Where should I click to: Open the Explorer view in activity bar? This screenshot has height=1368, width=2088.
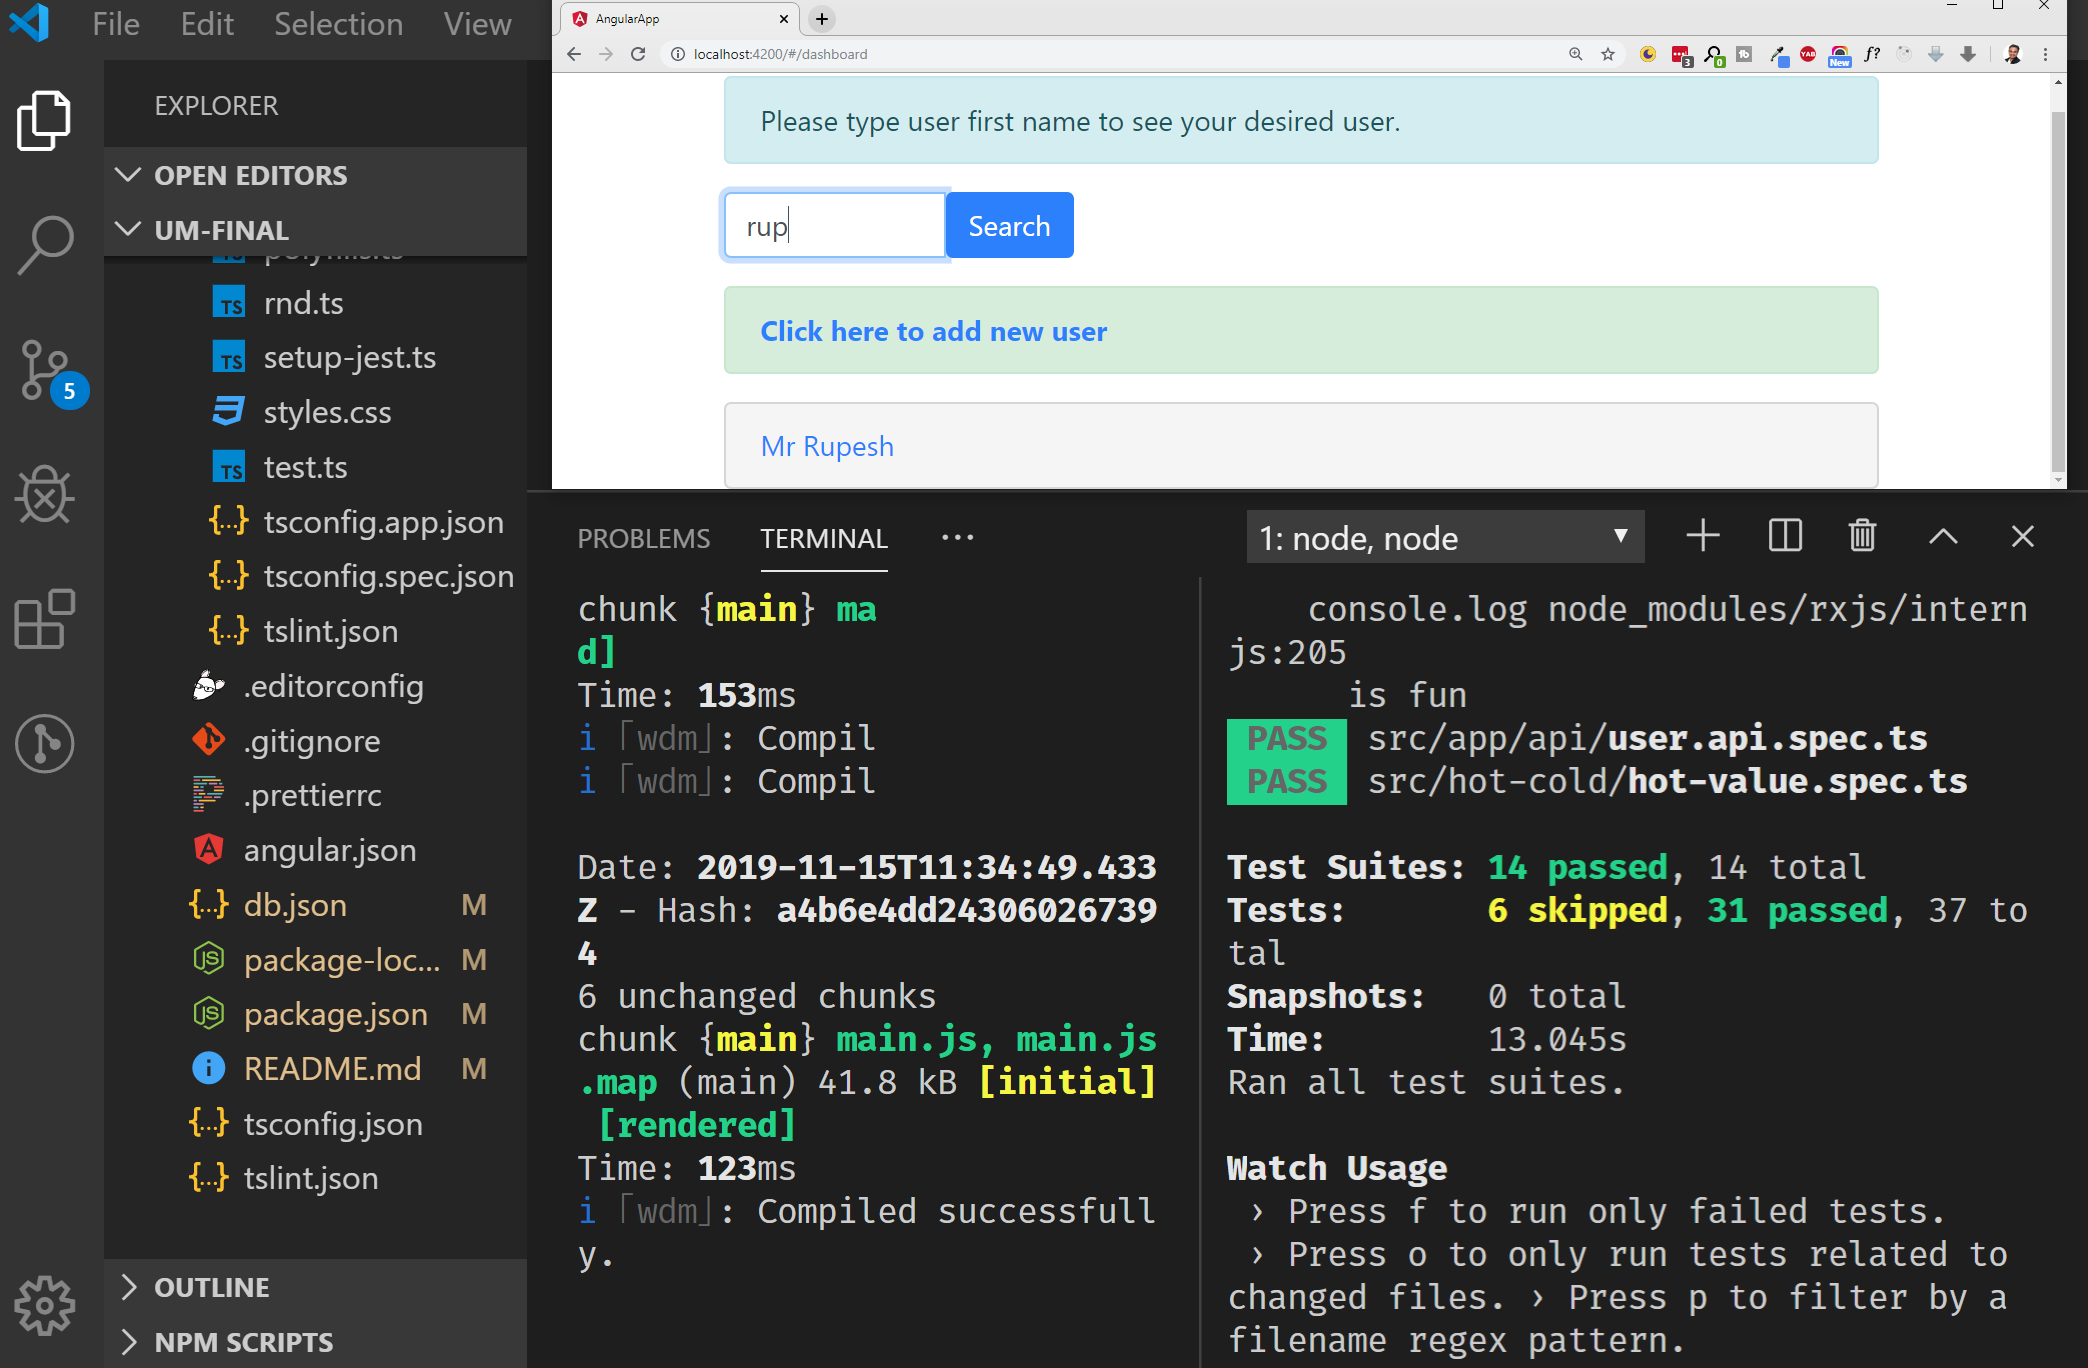pyautogui.click(x=44, y=120)
